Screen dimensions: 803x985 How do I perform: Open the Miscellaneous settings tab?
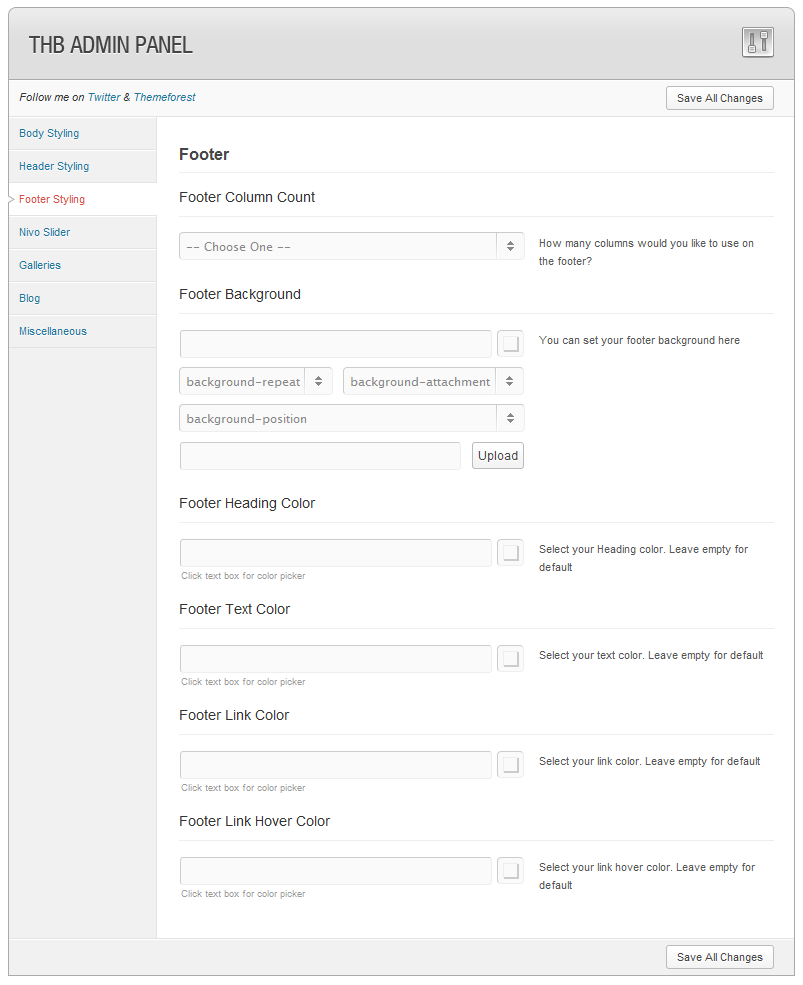(x=53, y=331)
